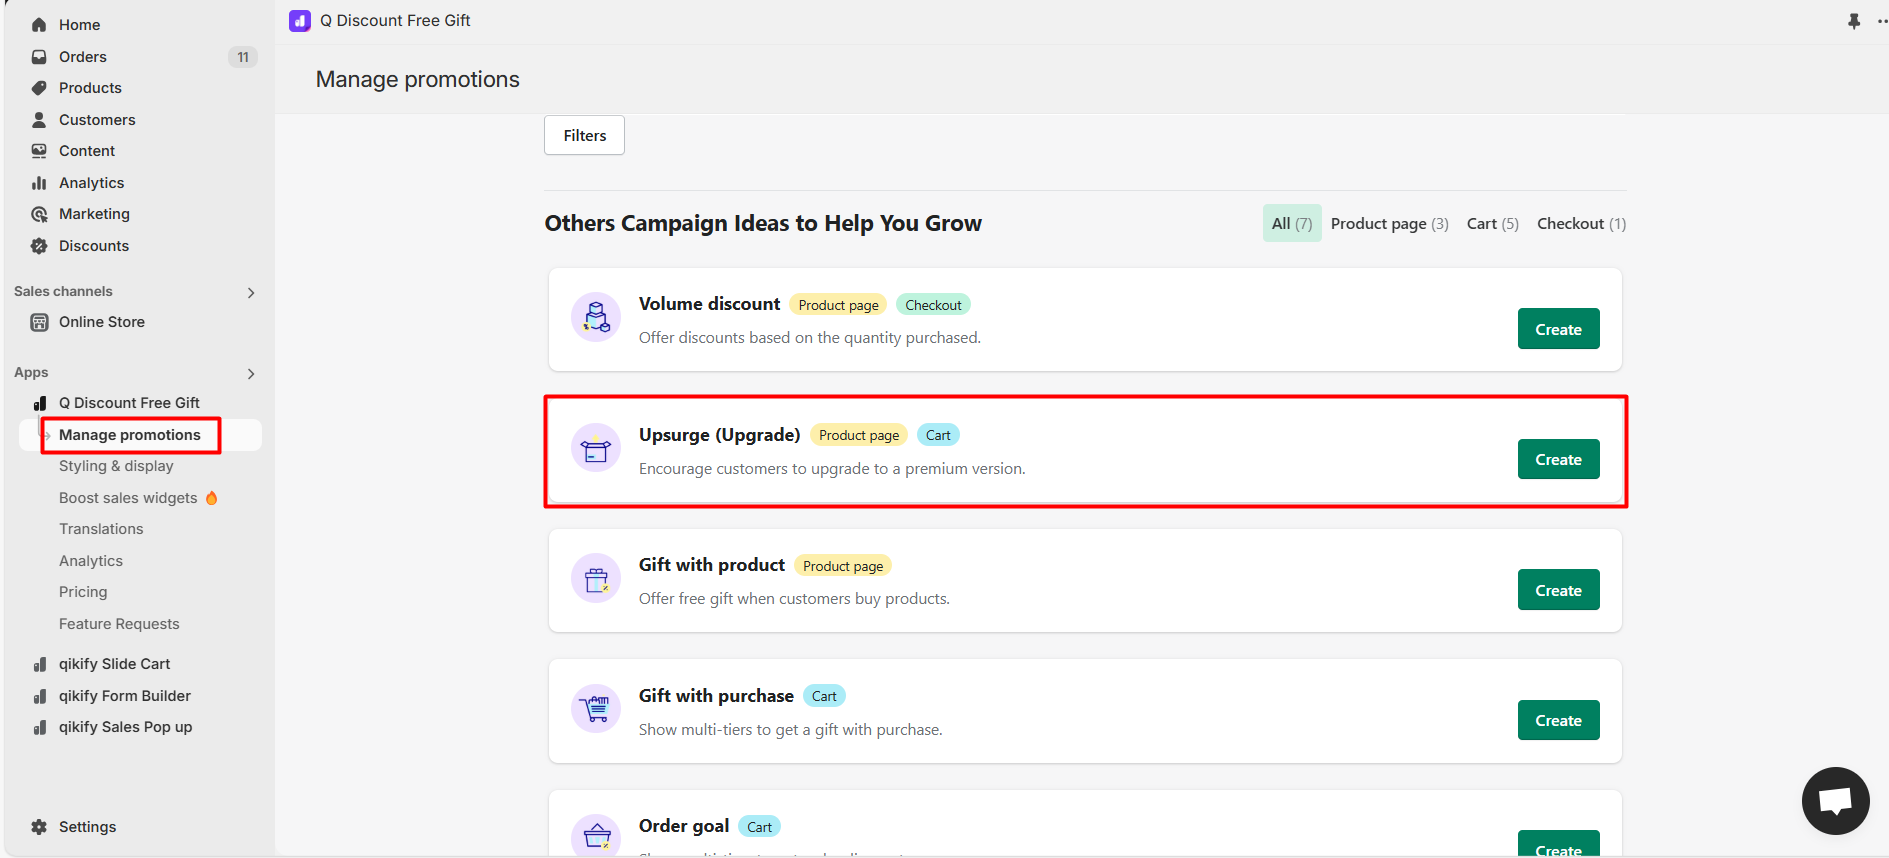1889x858 pixels.
Task: Click the Q Discount Free Gift sidebar app icon
Action: tap(40, 403)
